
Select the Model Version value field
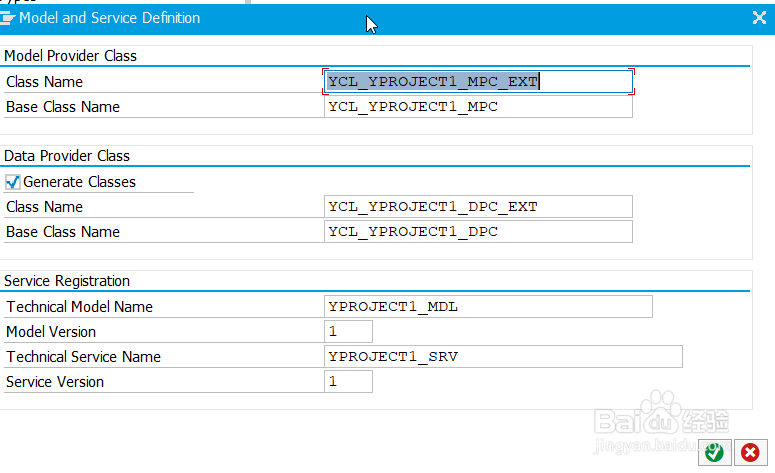pos(348,332)
